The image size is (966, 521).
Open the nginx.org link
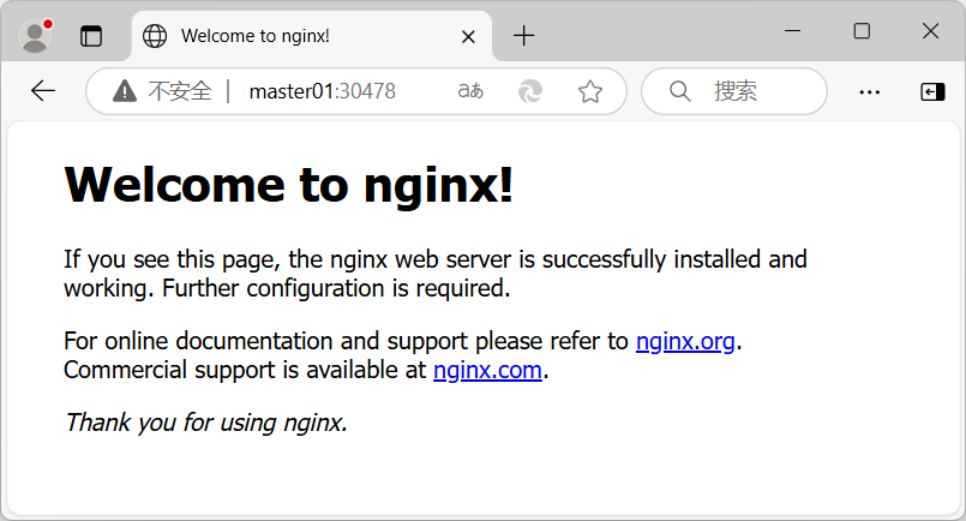[686, 341]
